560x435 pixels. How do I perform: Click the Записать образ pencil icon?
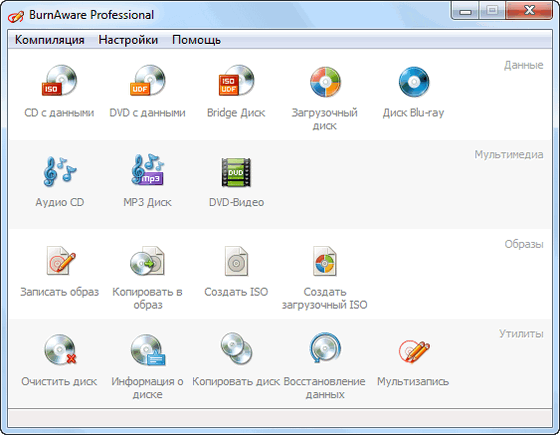61,261
